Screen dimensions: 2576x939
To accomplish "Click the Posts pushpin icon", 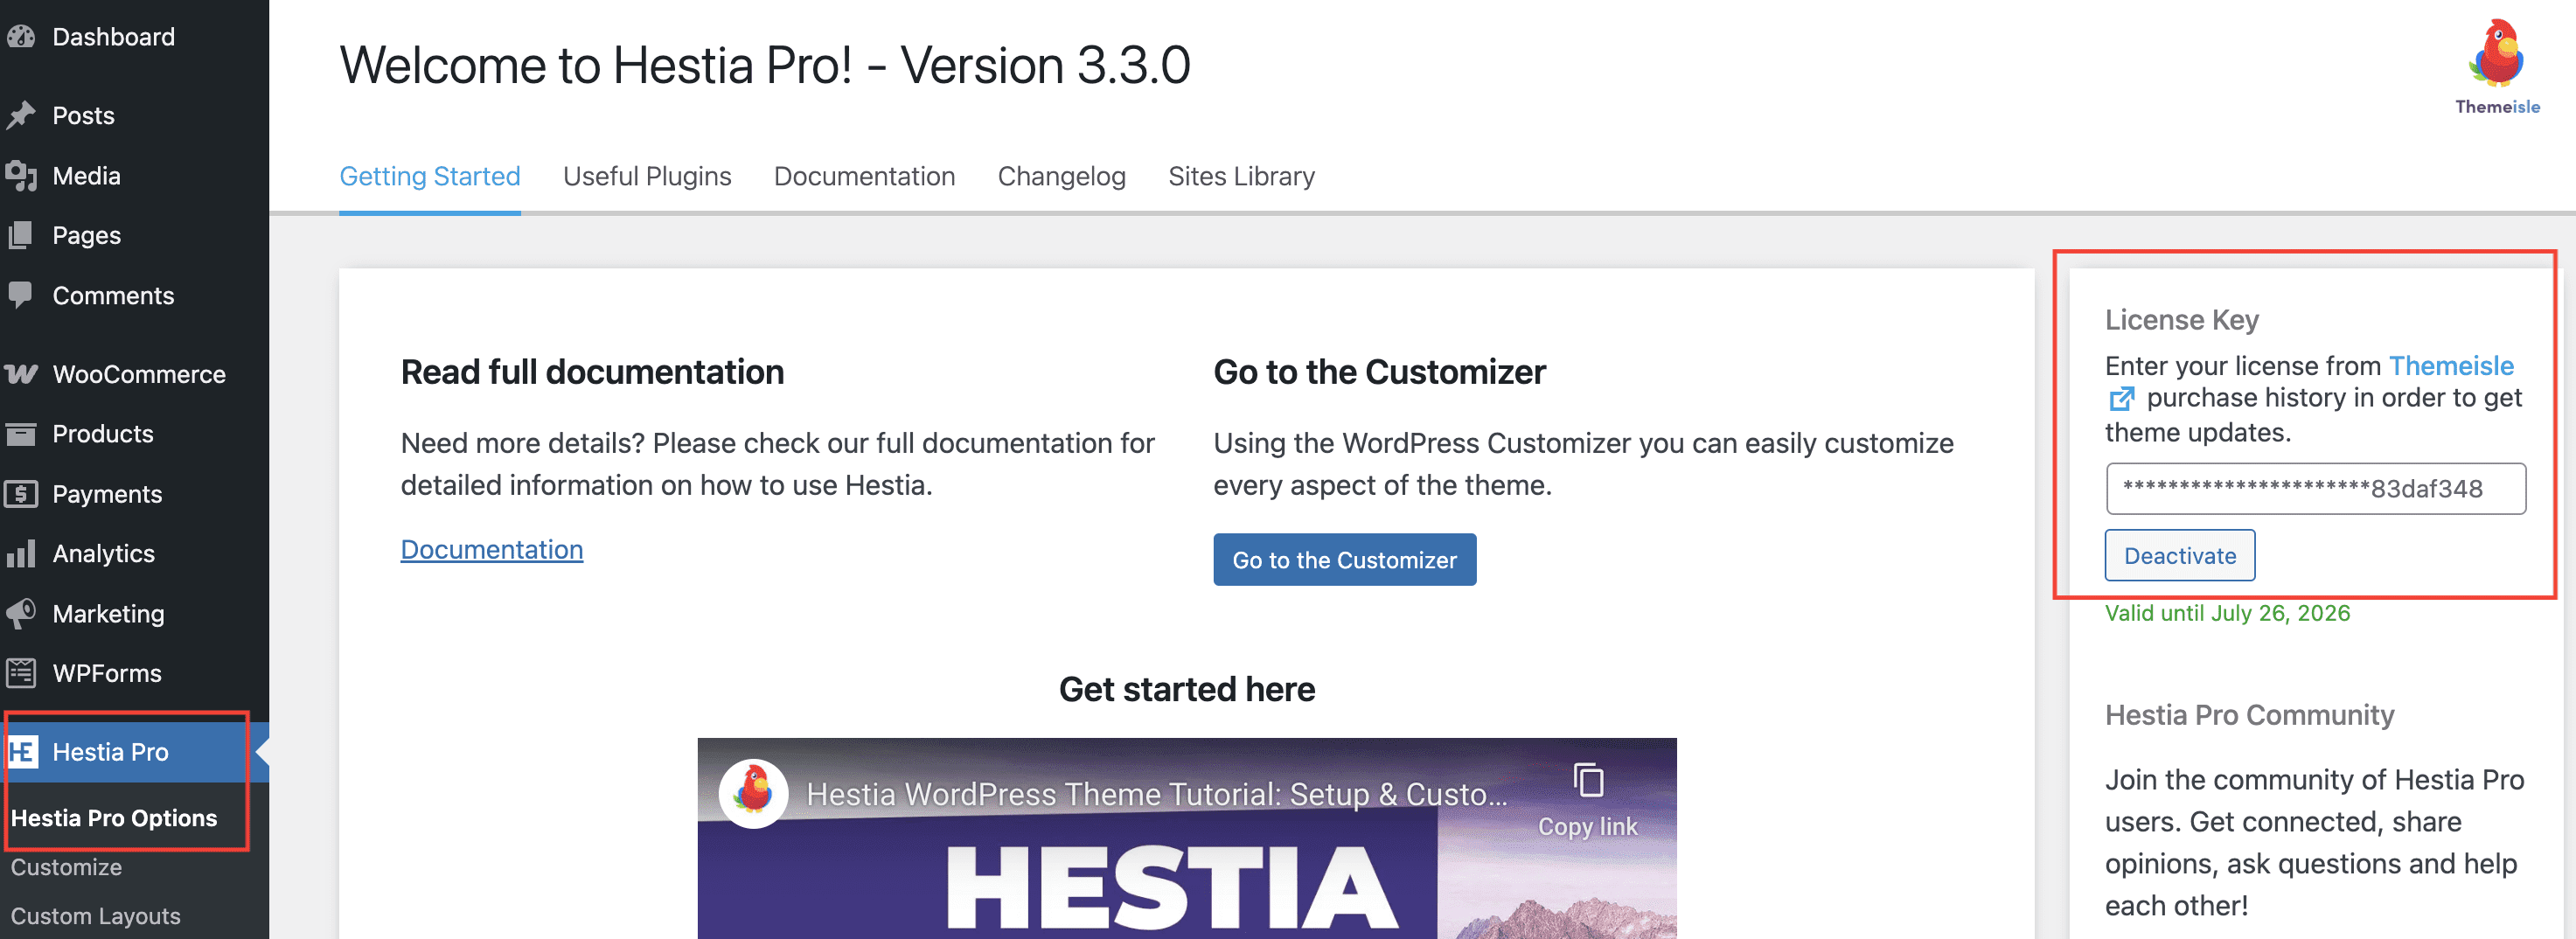I will pos(21,116).
